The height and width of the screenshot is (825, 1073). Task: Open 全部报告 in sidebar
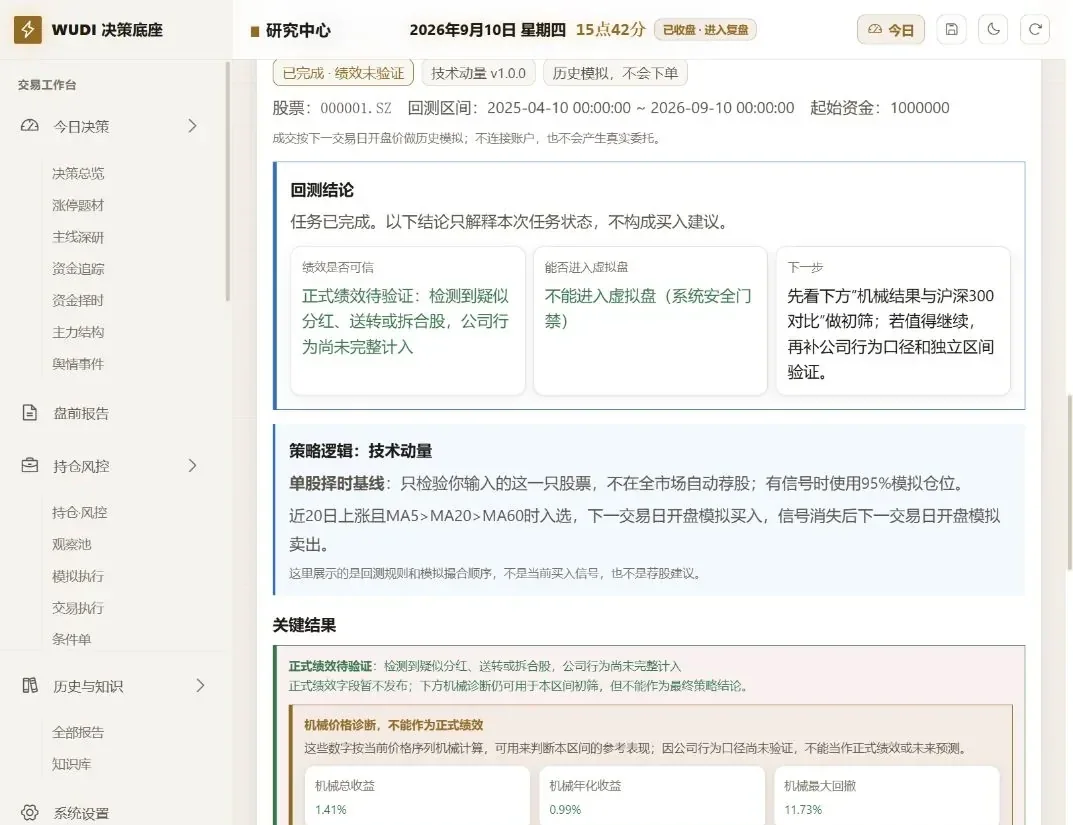(x=78, y=732)
